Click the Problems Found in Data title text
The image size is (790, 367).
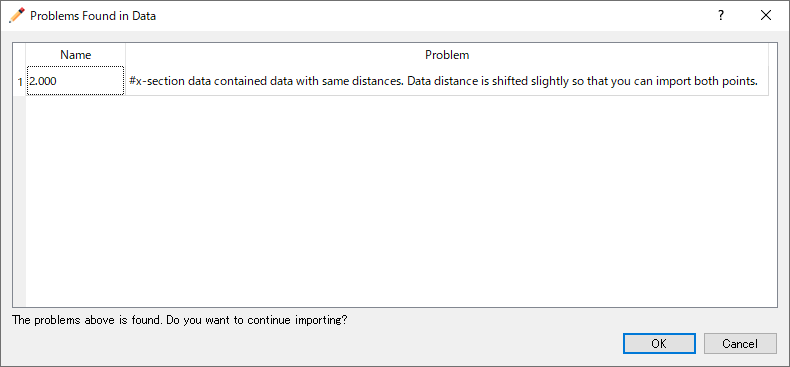[93, 16]
